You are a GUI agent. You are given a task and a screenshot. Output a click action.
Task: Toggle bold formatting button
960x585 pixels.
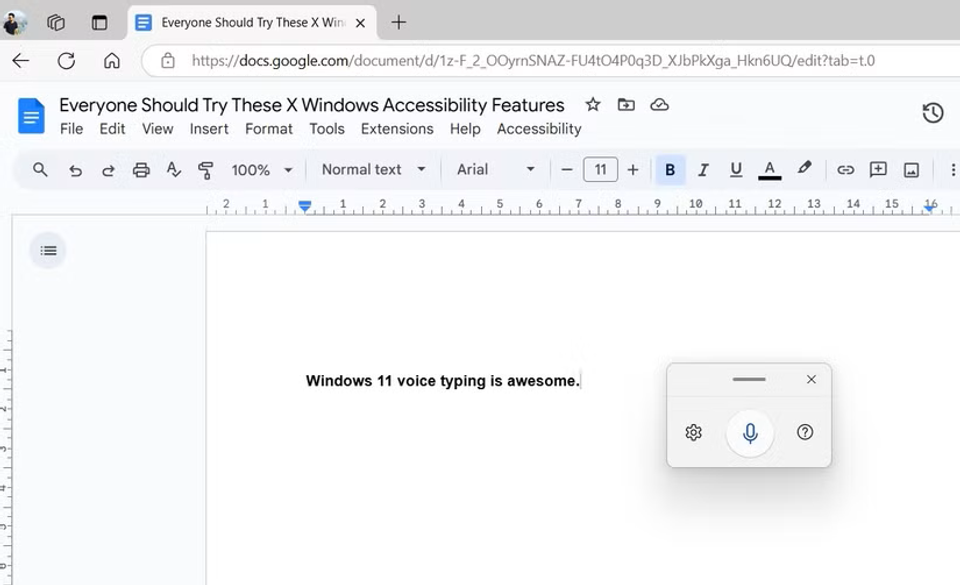670,170
